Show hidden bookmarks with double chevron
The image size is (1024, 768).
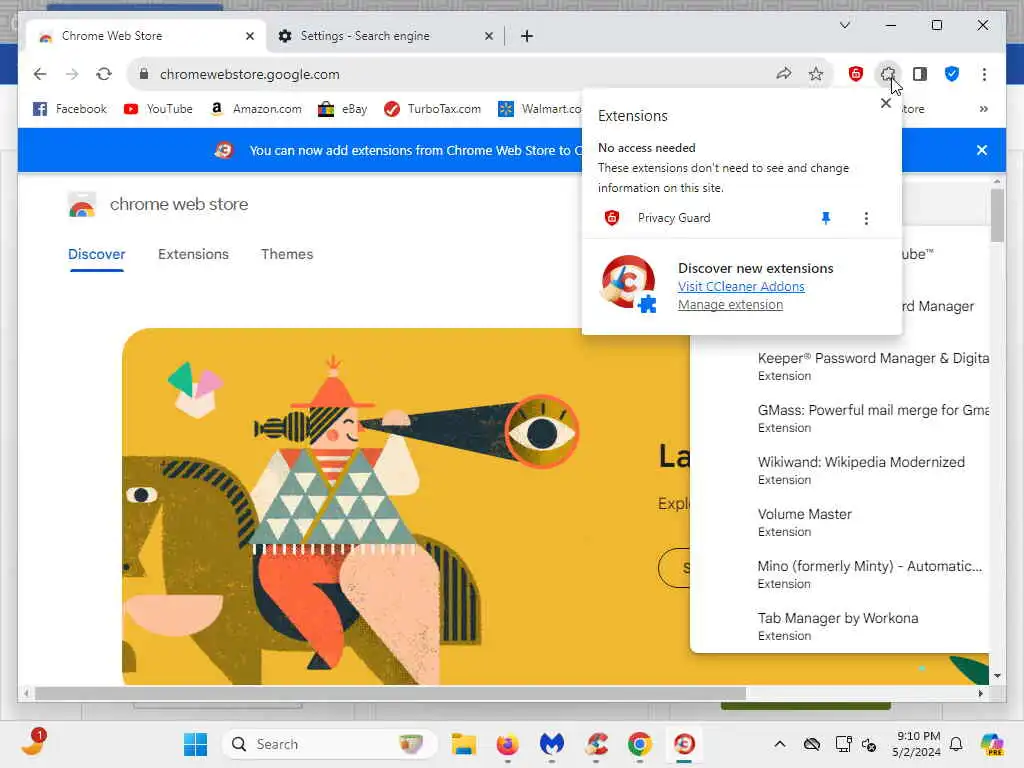[x=984, y=109]
